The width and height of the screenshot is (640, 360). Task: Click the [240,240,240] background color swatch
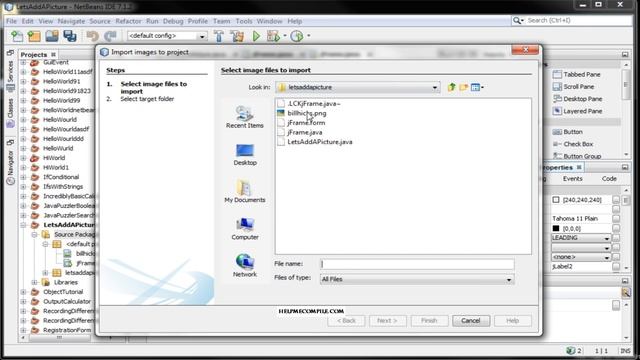pos(556,200)
